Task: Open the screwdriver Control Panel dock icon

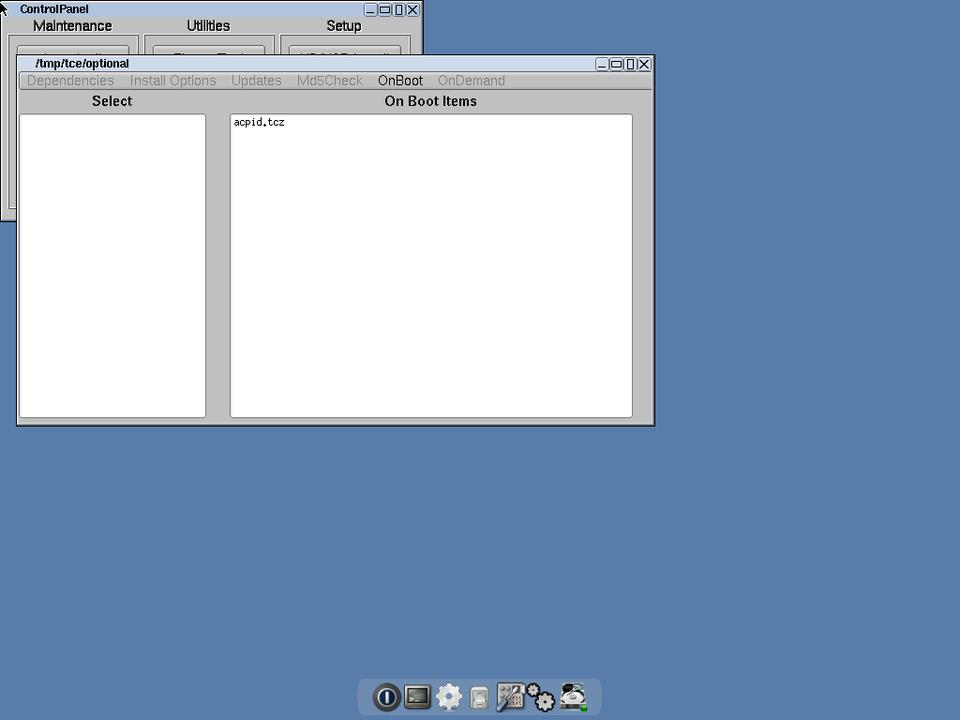Action: tap(510, 697)
